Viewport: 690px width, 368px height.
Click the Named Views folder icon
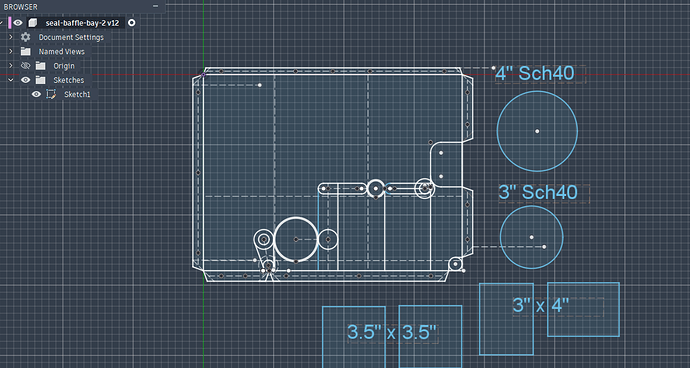pos(26,52)
